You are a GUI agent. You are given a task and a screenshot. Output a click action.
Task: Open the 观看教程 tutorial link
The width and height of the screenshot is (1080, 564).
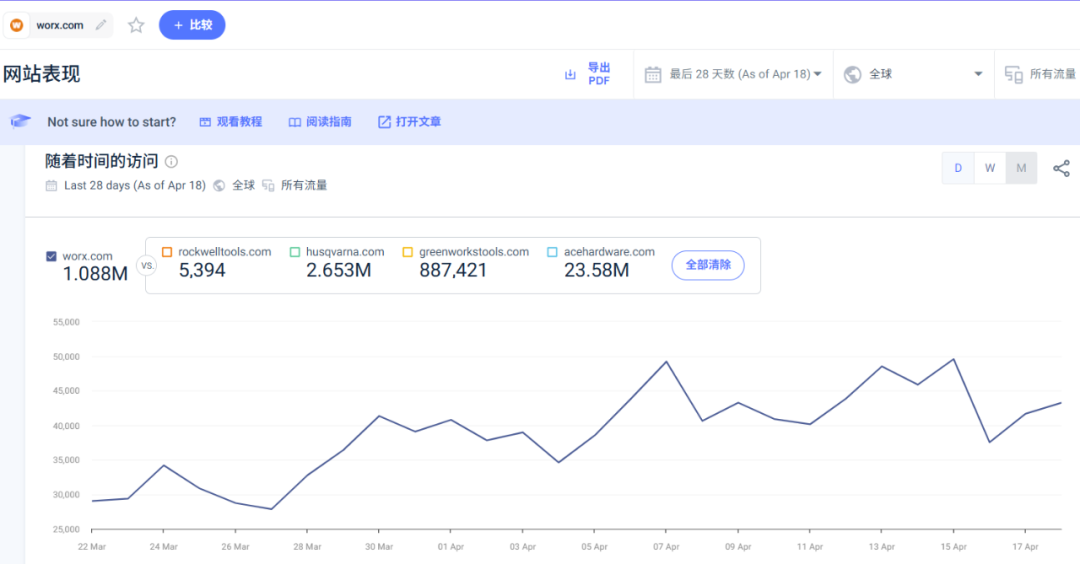231,122
